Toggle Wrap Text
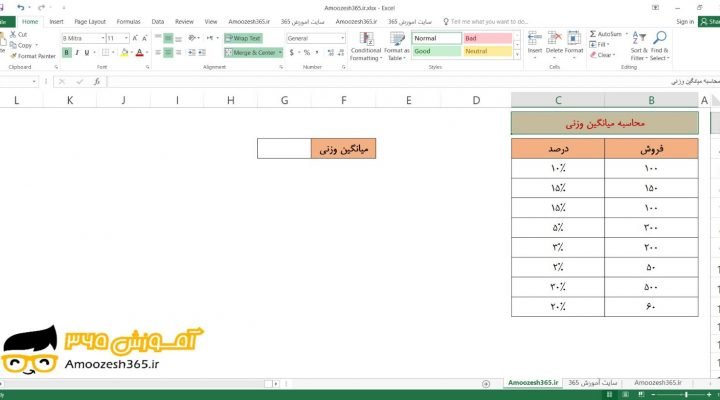This screenshot has height=400, width=720. [x=243, y=38]
